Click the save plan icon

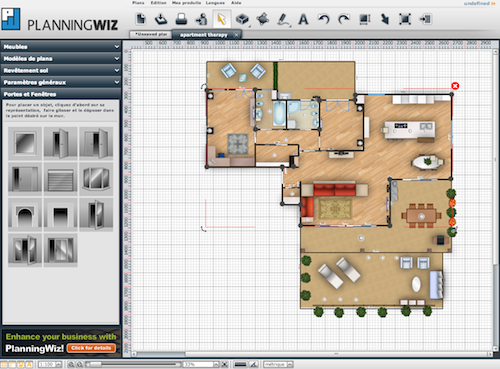coord(161,19)
